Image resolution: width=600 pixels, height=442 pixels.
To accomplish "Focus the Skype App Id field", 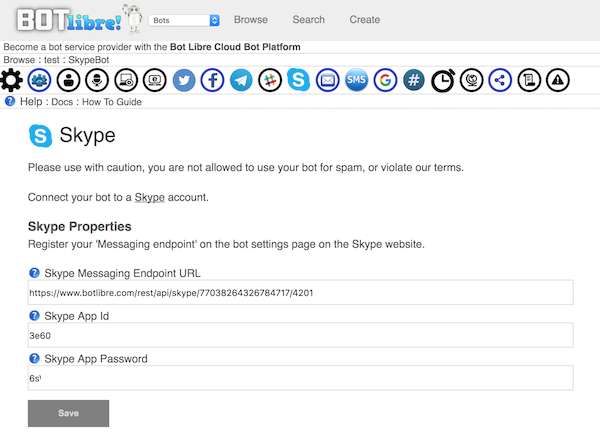I will [300, 336].
